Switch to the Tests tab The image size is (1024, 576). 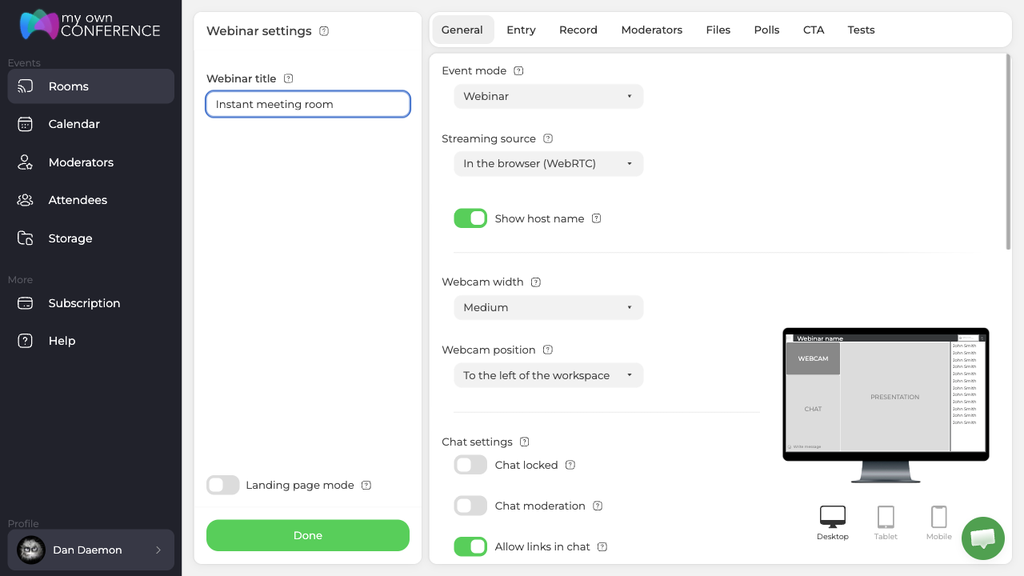pyautogui.click(x=861, y=30)
